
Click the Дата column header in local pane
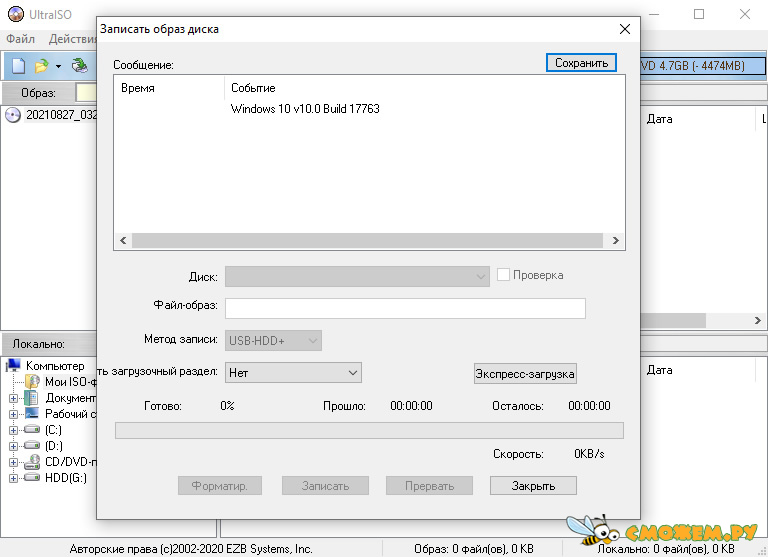click(x=659, y=370)
